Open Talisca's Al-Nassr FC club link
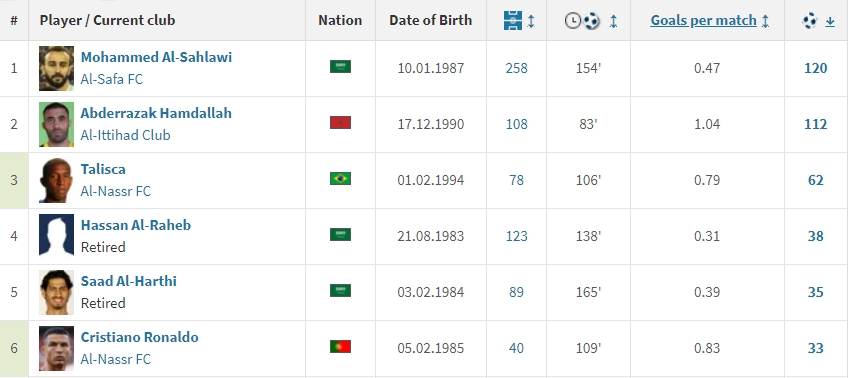The image size is (848, 378). tap(116, 191)
